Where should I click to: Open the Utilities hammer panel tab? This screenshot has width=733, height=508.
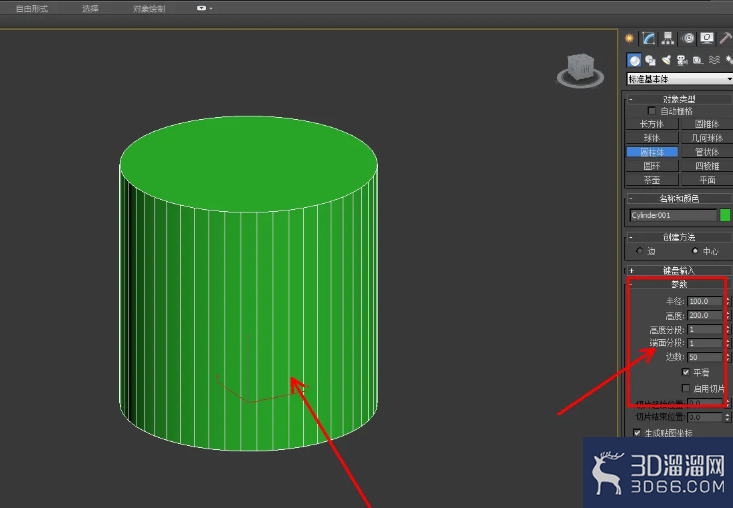726,38
